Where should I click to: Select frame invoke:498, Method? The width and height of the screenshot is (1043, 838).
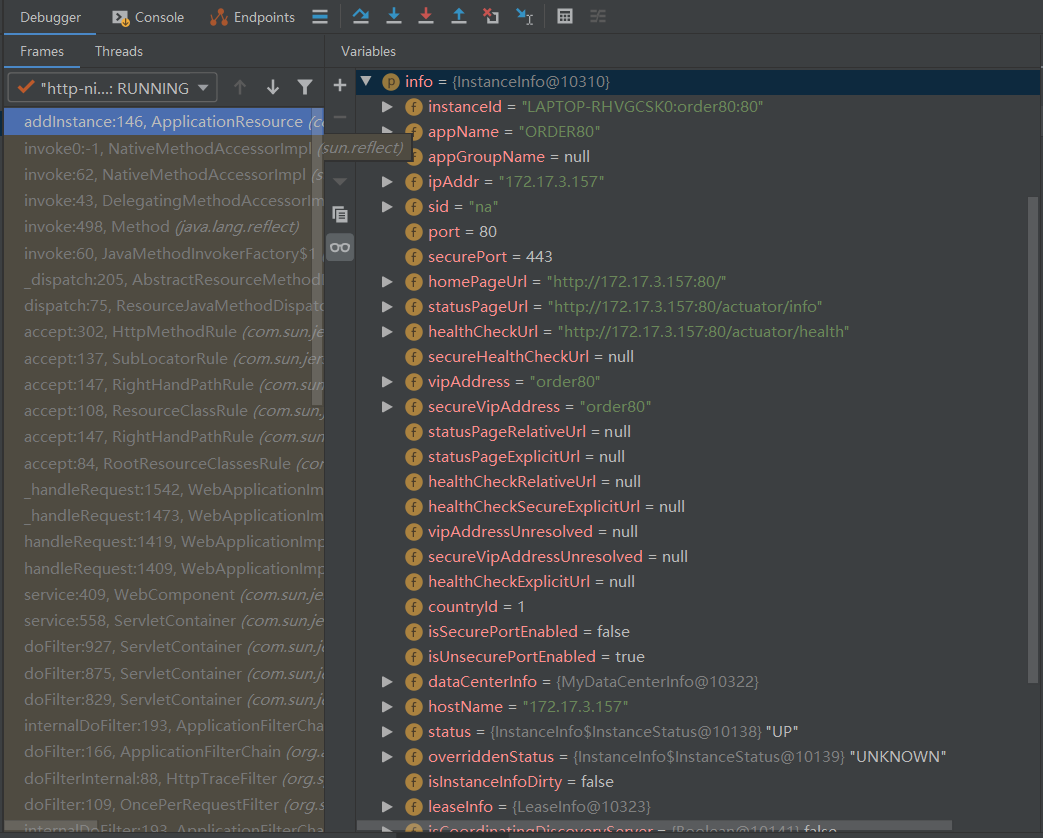pyautogui.click(x=164, y=227)
